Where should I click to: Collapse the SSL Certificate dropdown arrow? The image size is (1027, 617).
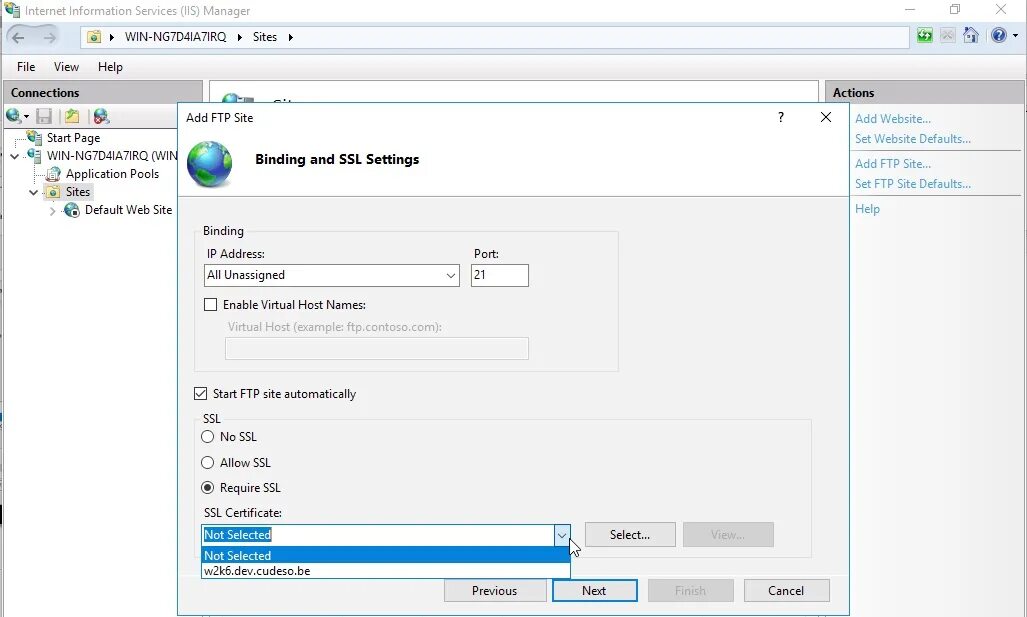point(562,535)
